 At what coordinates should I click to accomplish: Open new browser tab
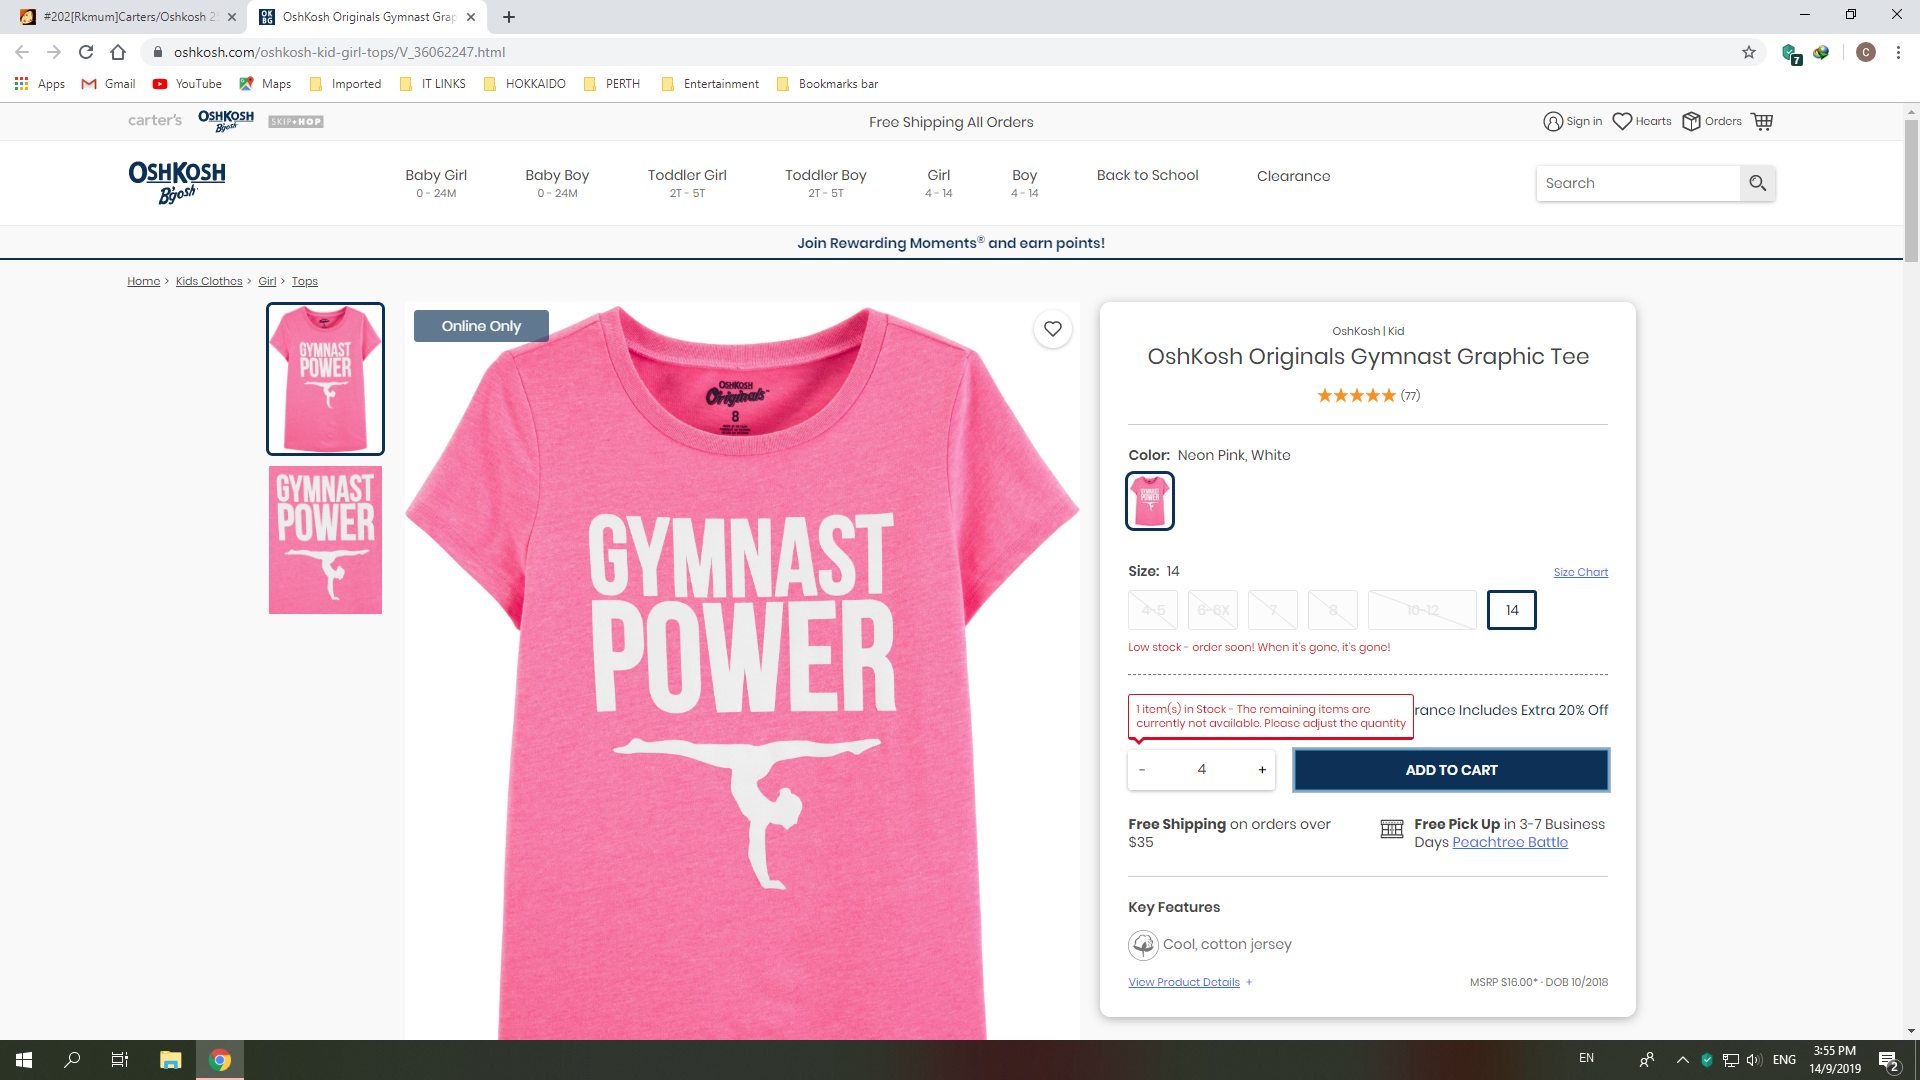click(x=509, y=17)
